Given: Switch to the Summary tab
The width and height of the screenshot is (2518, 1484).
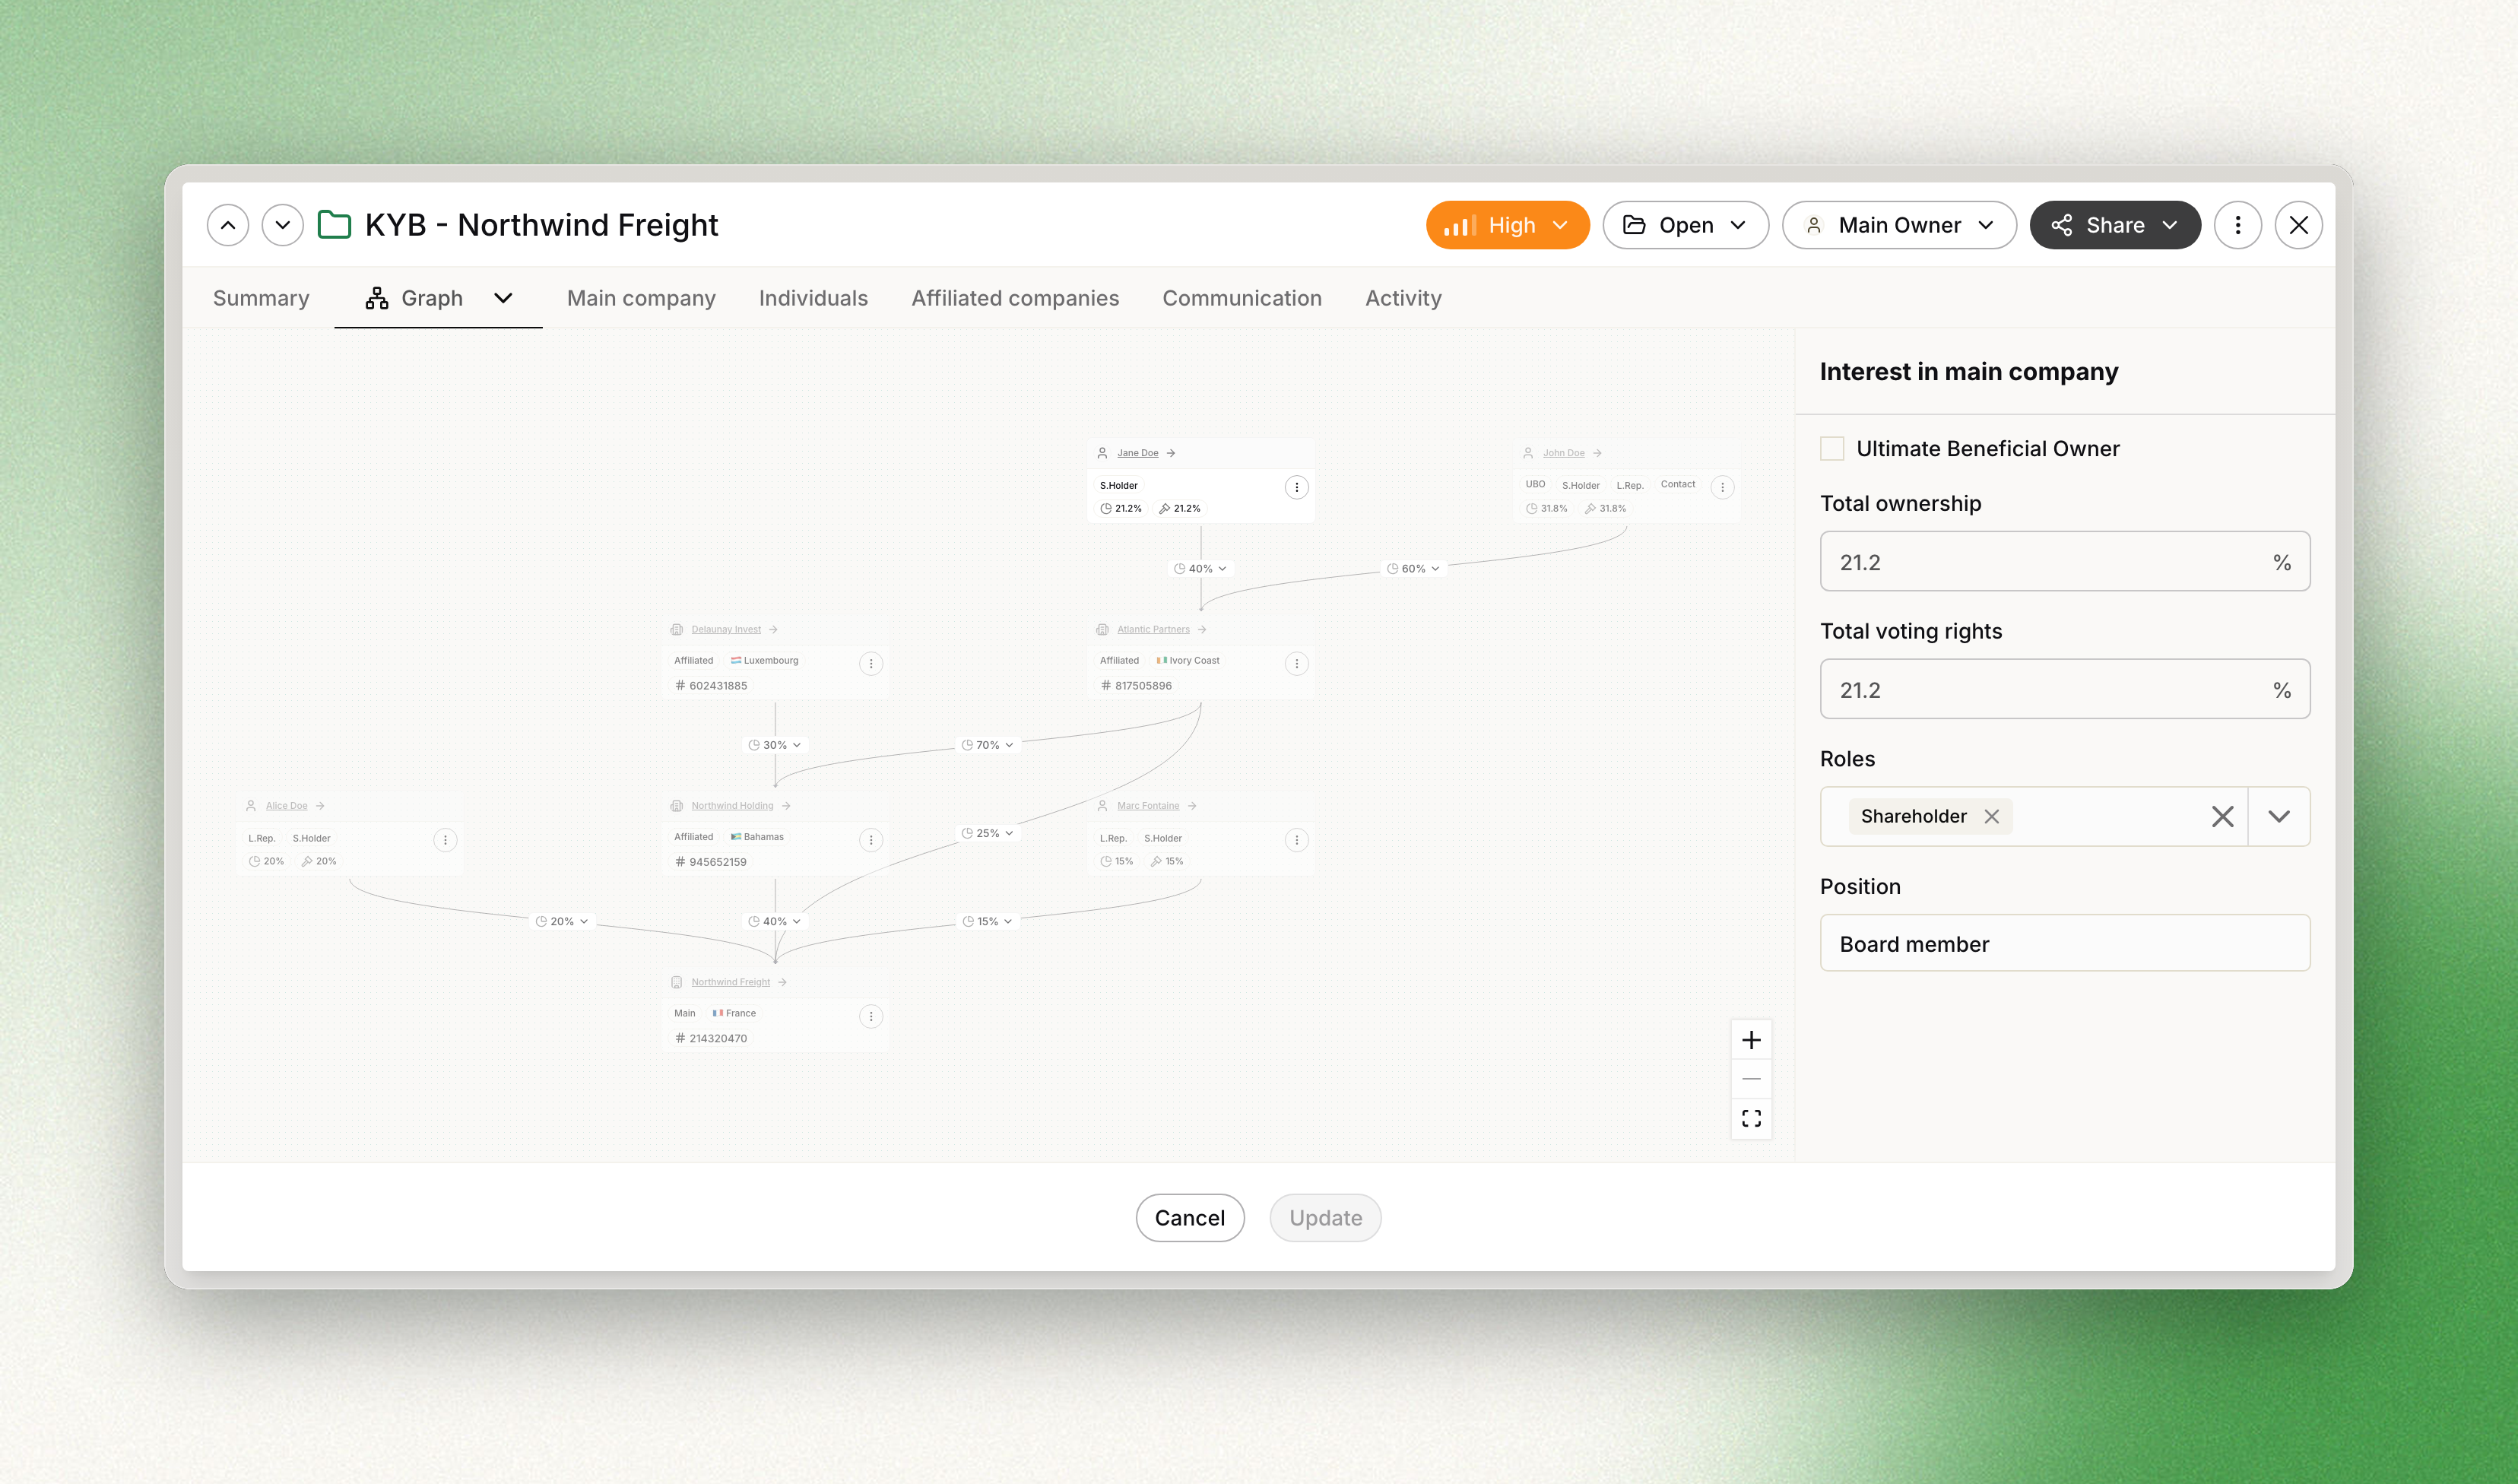Looking at the screenshot, I should [x=261, y=298].
